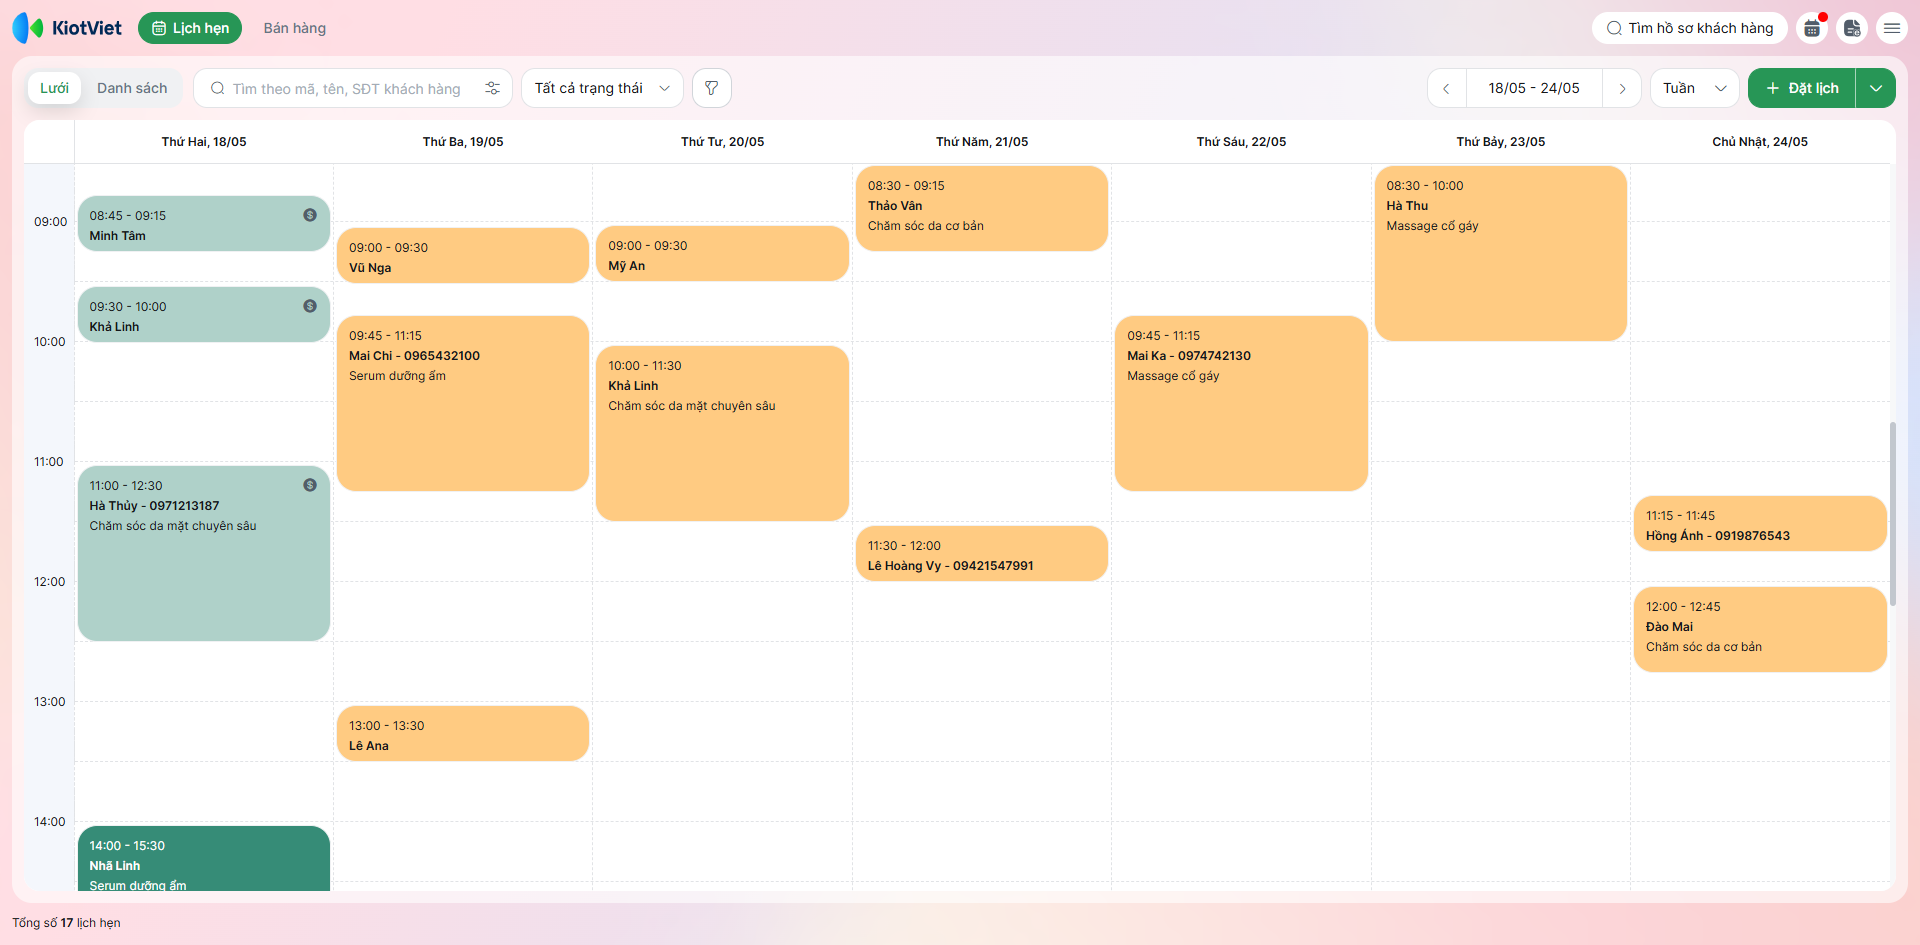Click payment icon on Minh Tâm appointment
Screen dimensions: 1920x945
point(310,215)
